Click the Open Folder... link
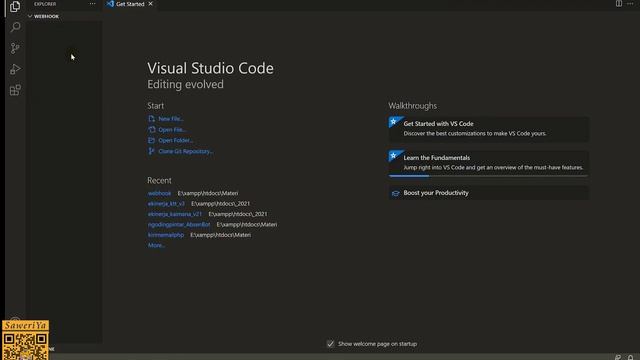 [x=176, y=140]
